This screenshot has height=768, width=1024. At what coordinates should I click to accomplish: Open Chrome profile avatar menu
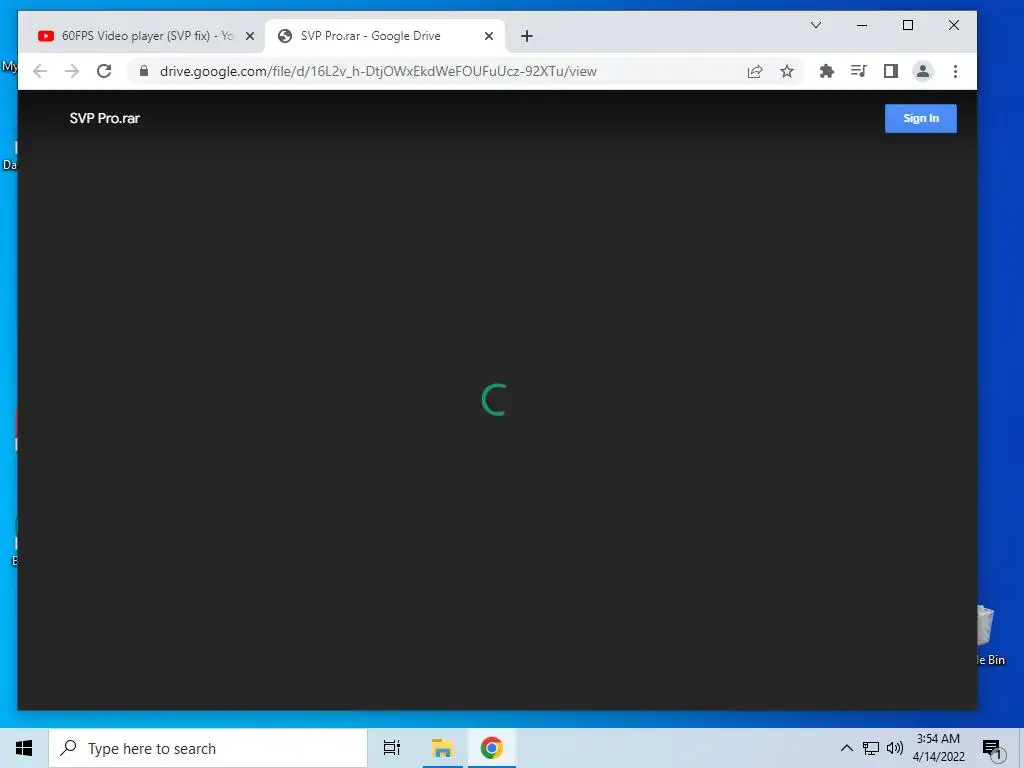coord(922,71)
